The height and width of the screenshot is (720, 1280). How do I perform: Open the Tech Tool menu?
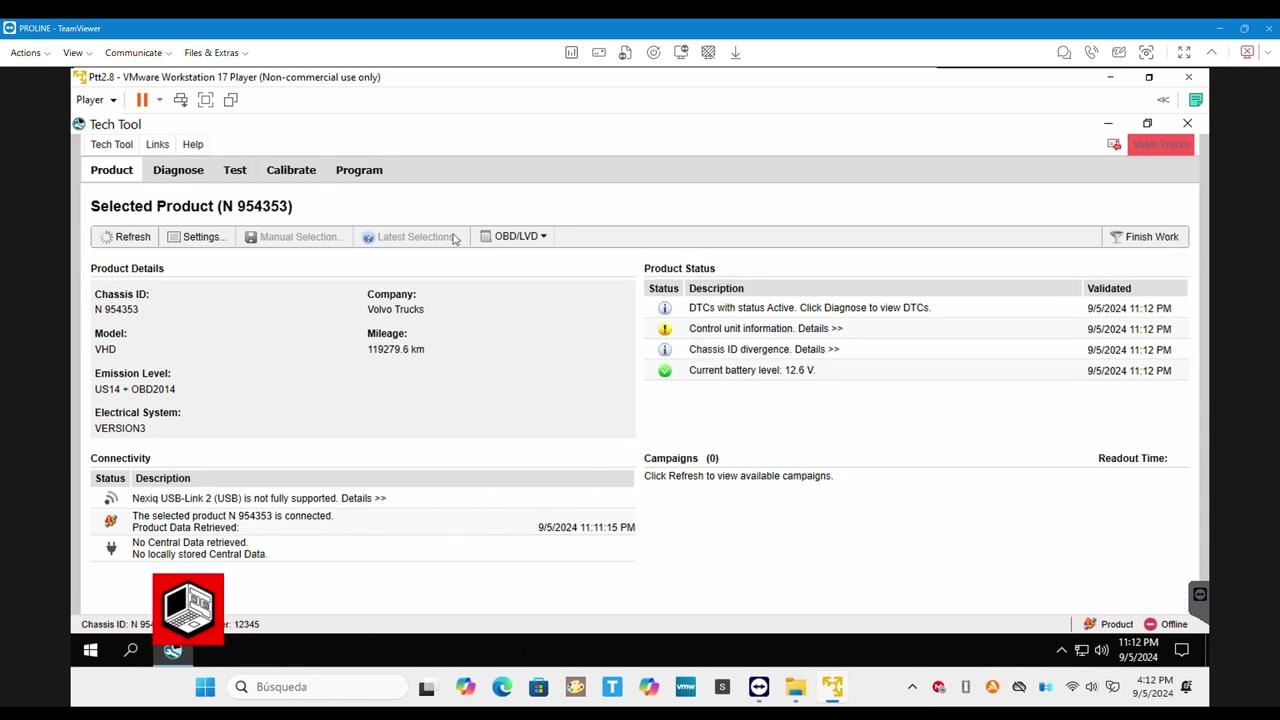111,145
